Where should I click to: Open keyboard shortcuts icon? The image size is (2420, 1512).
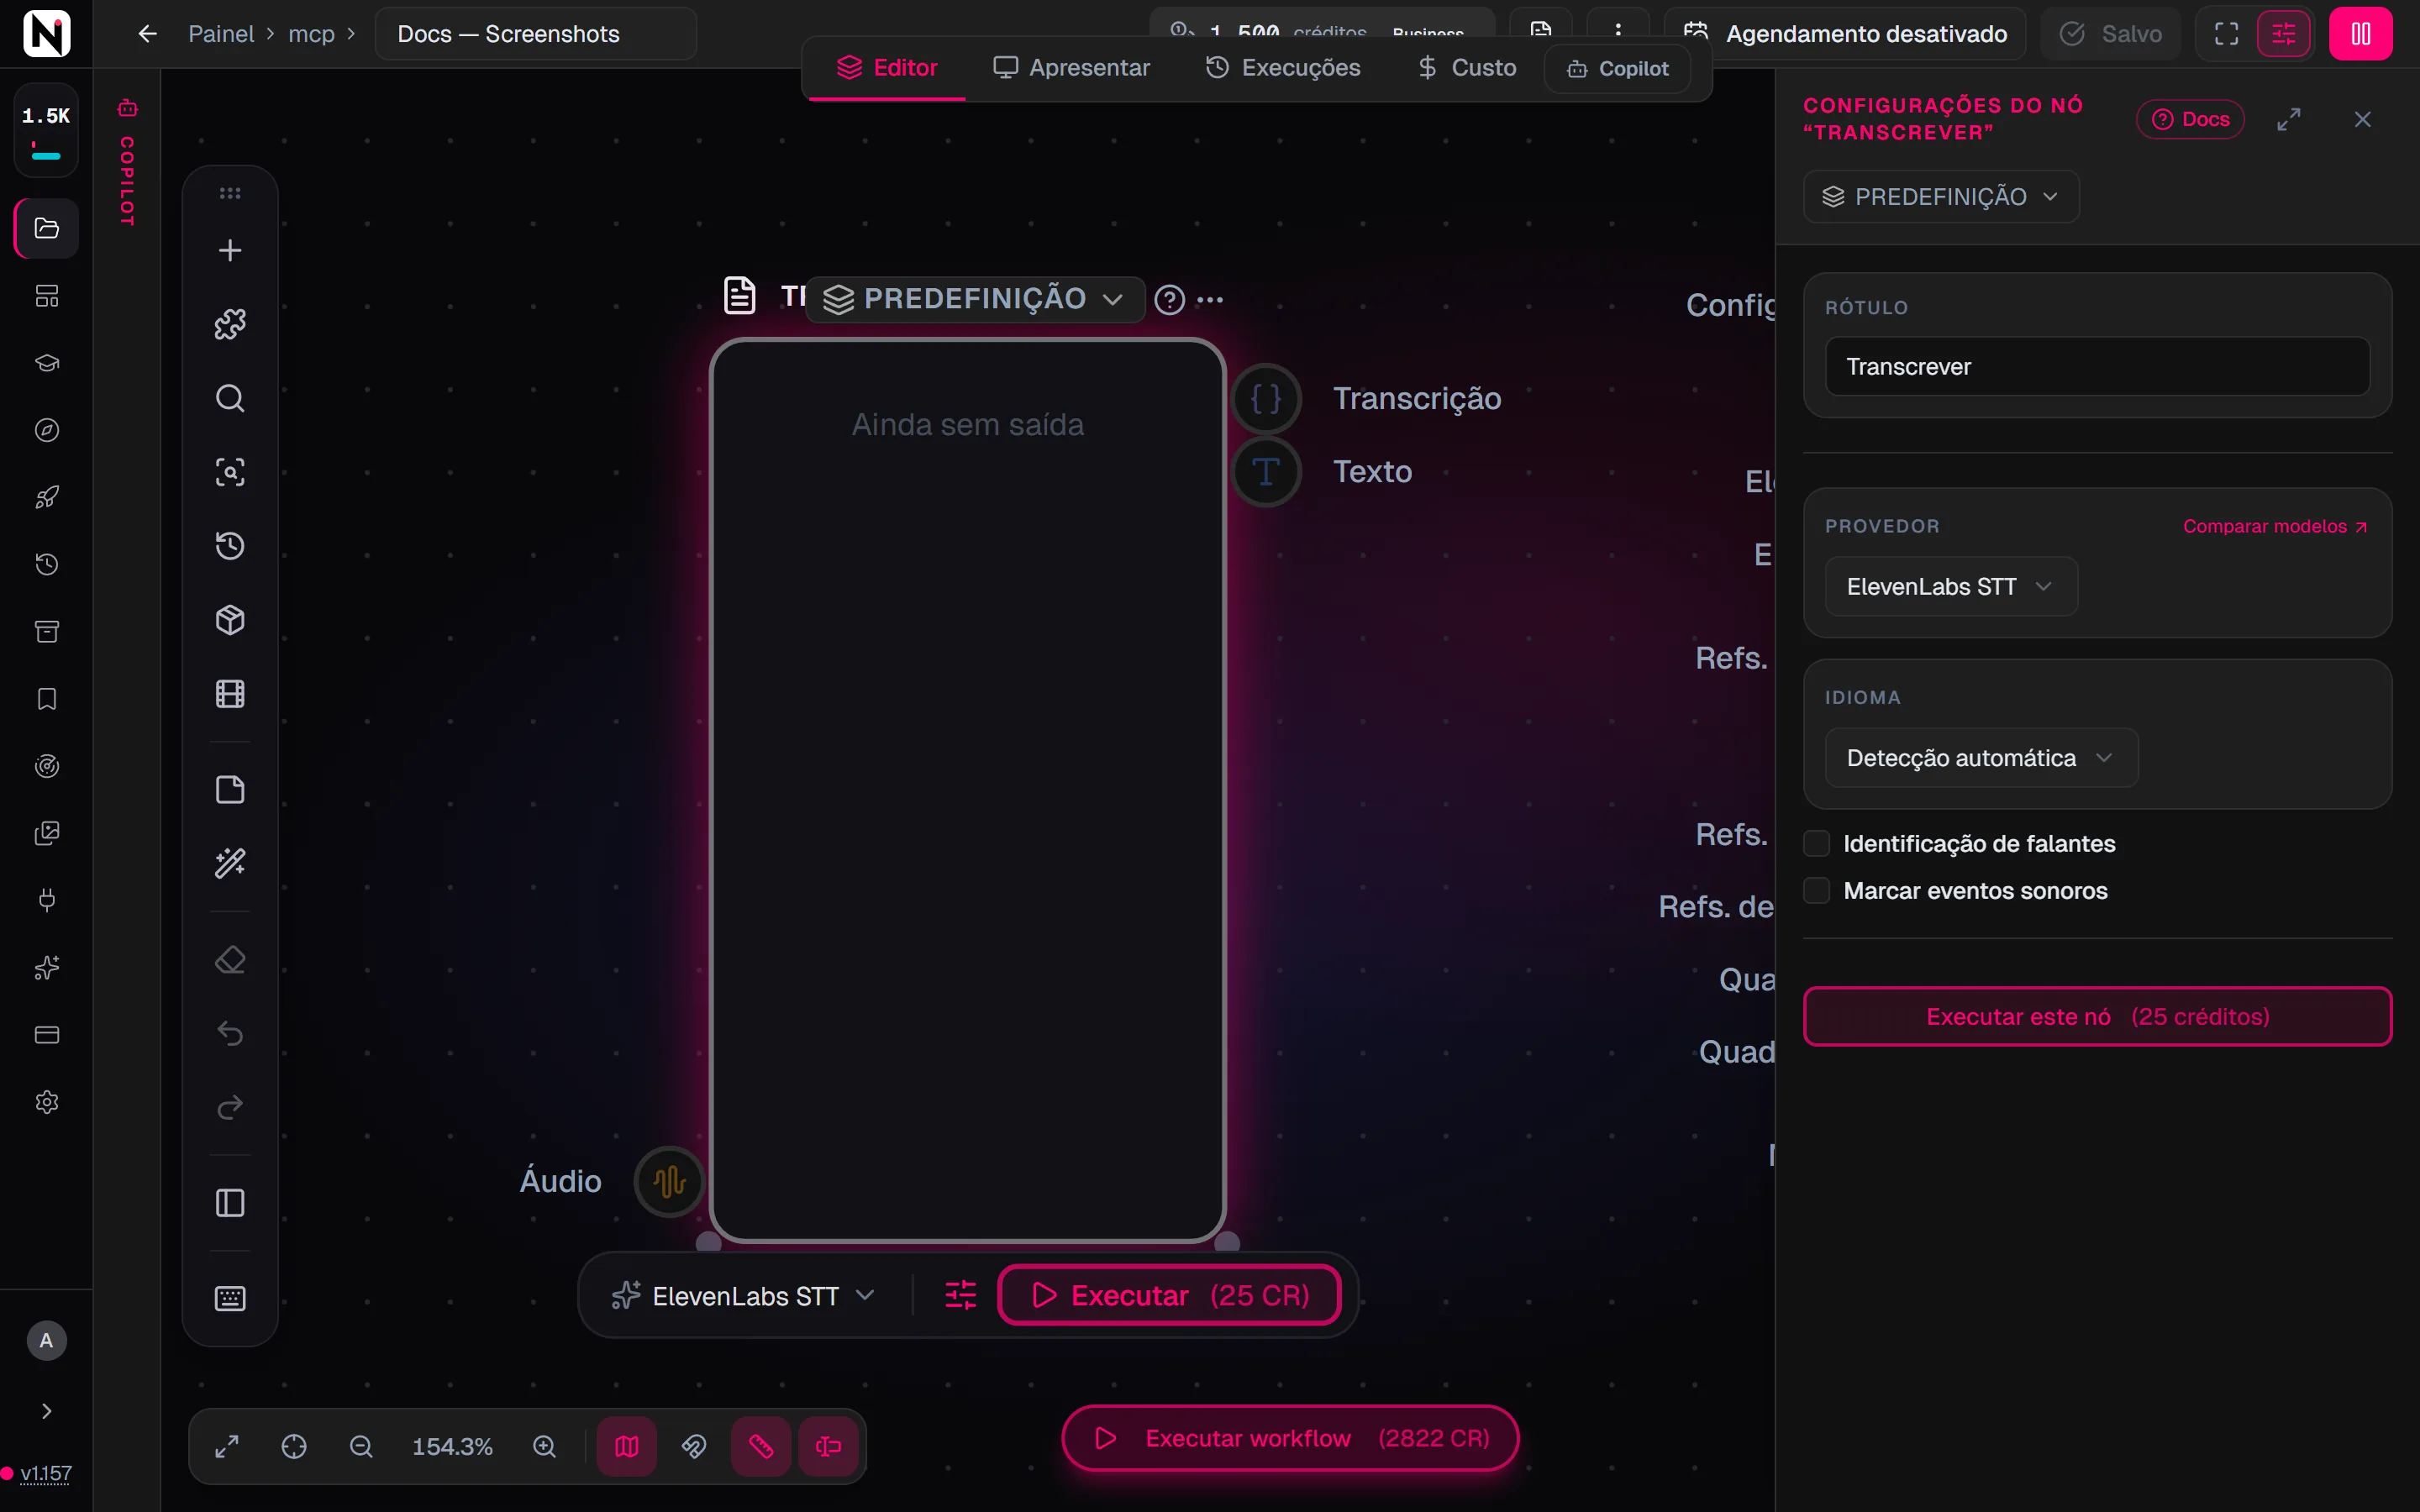tap(230, 1299)
